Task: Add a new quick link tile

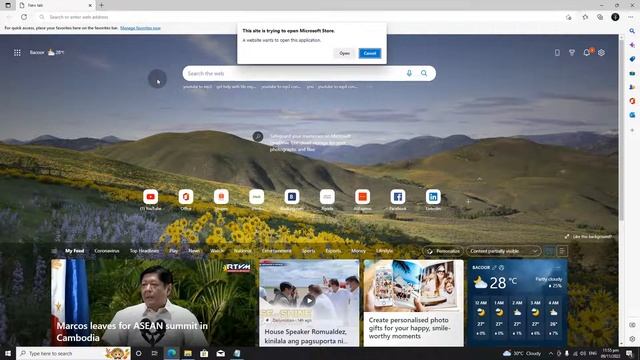Action: [x=468, y=201]
